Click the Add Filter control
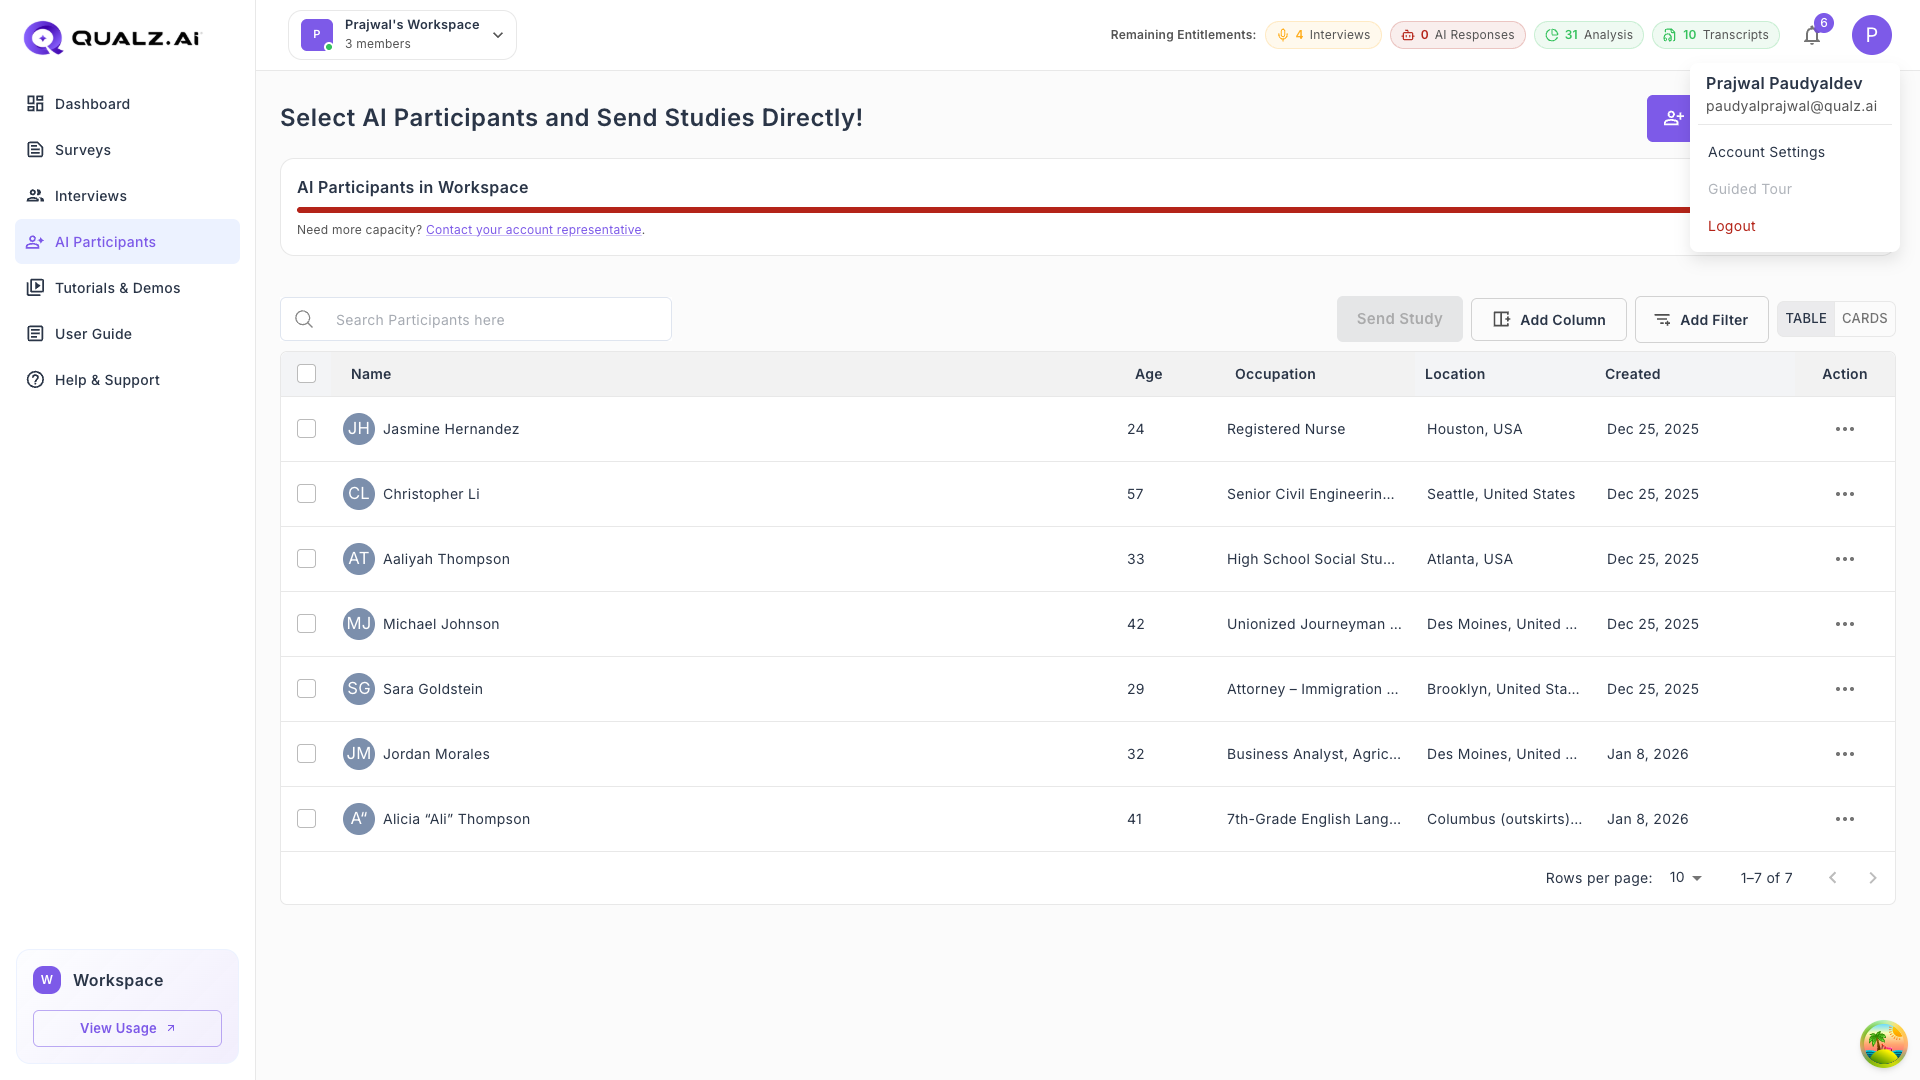 point(1701,319)
